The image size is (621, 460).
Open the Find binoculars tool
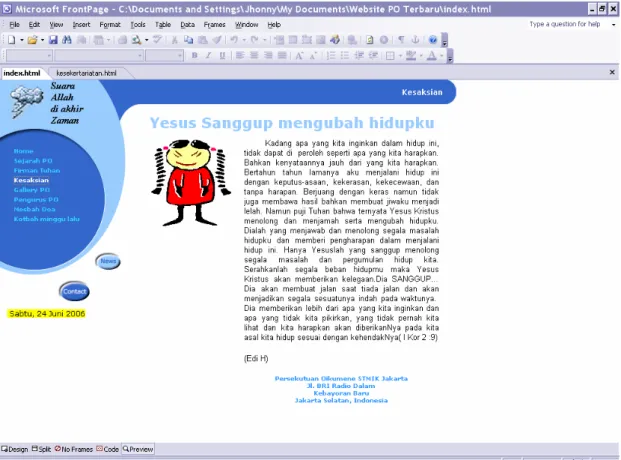click(67, 40)
